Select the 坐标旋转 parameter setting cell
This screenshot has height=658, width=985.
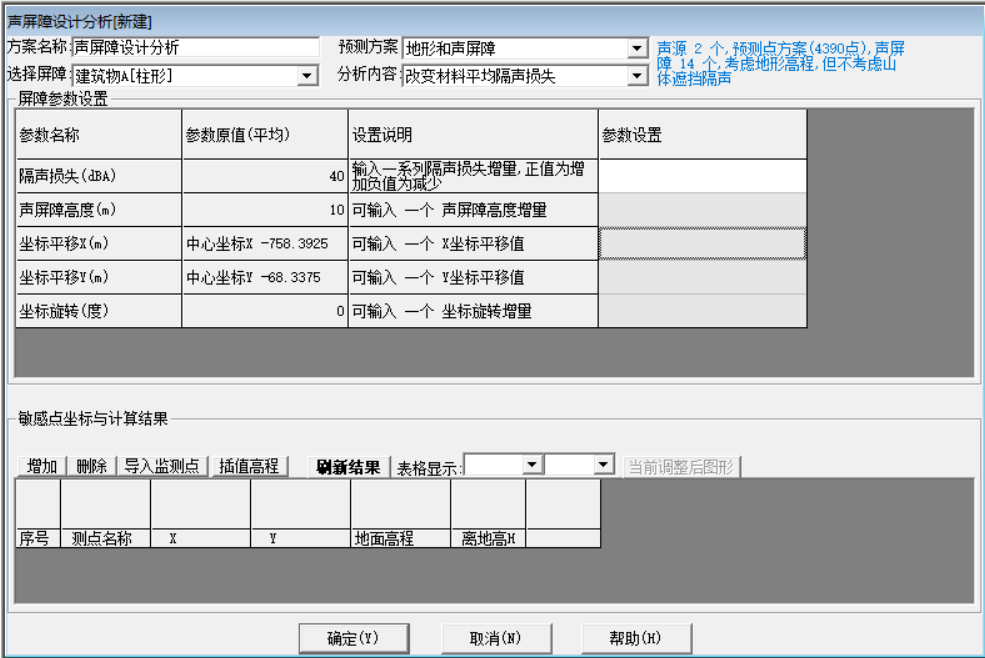701,311
